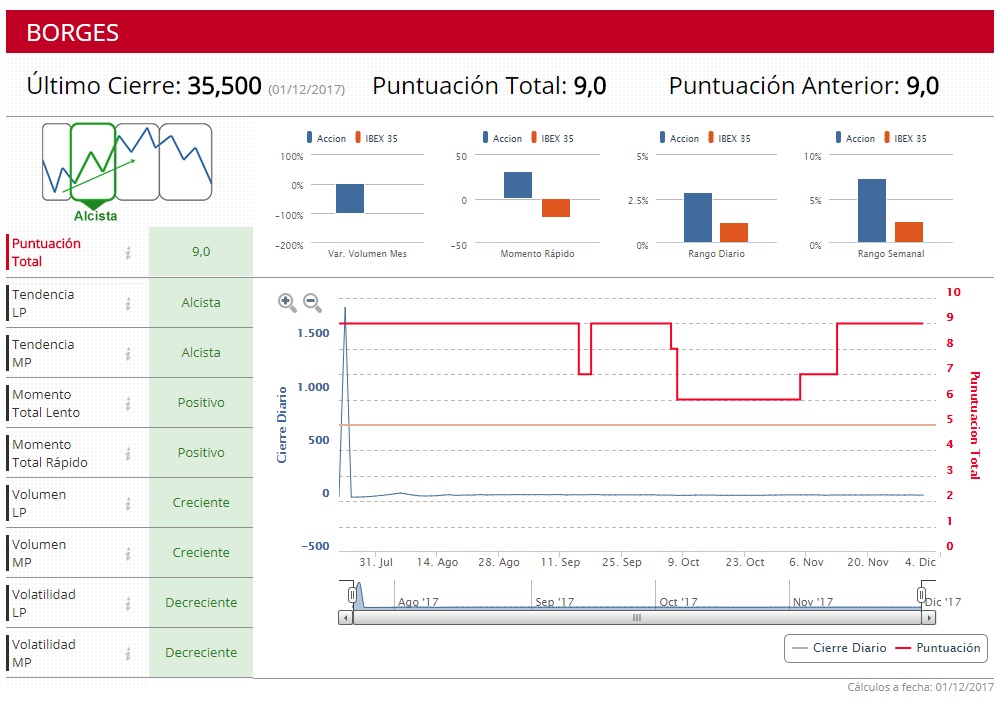Click info icon beside Puntuación Total
Viewport: 999px width, 701px height.
coord(128,253)
